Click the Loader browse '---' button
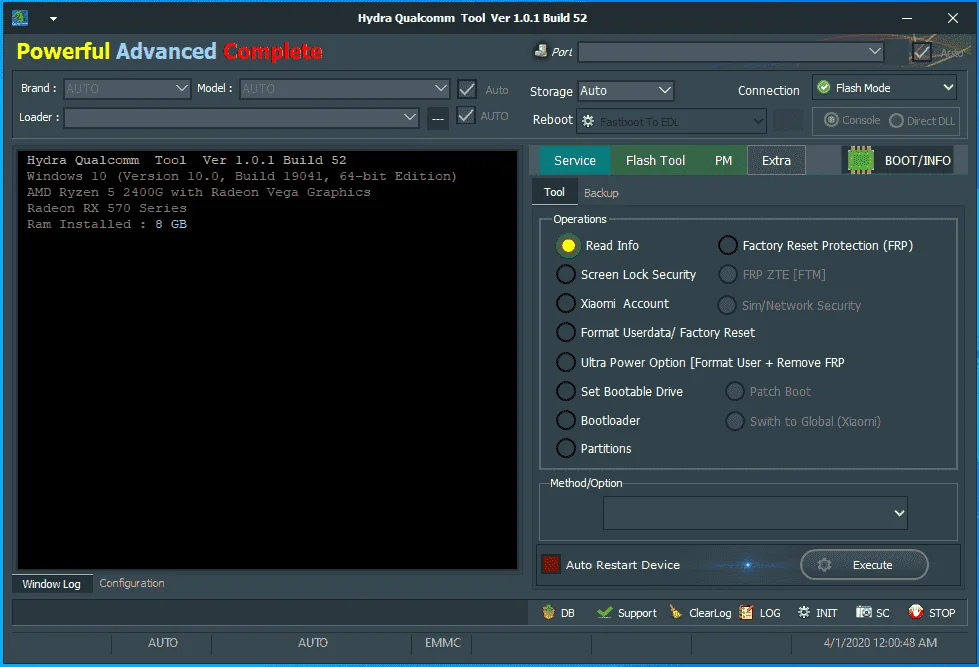This screenshot has width=979, height=667. point(438,118)
